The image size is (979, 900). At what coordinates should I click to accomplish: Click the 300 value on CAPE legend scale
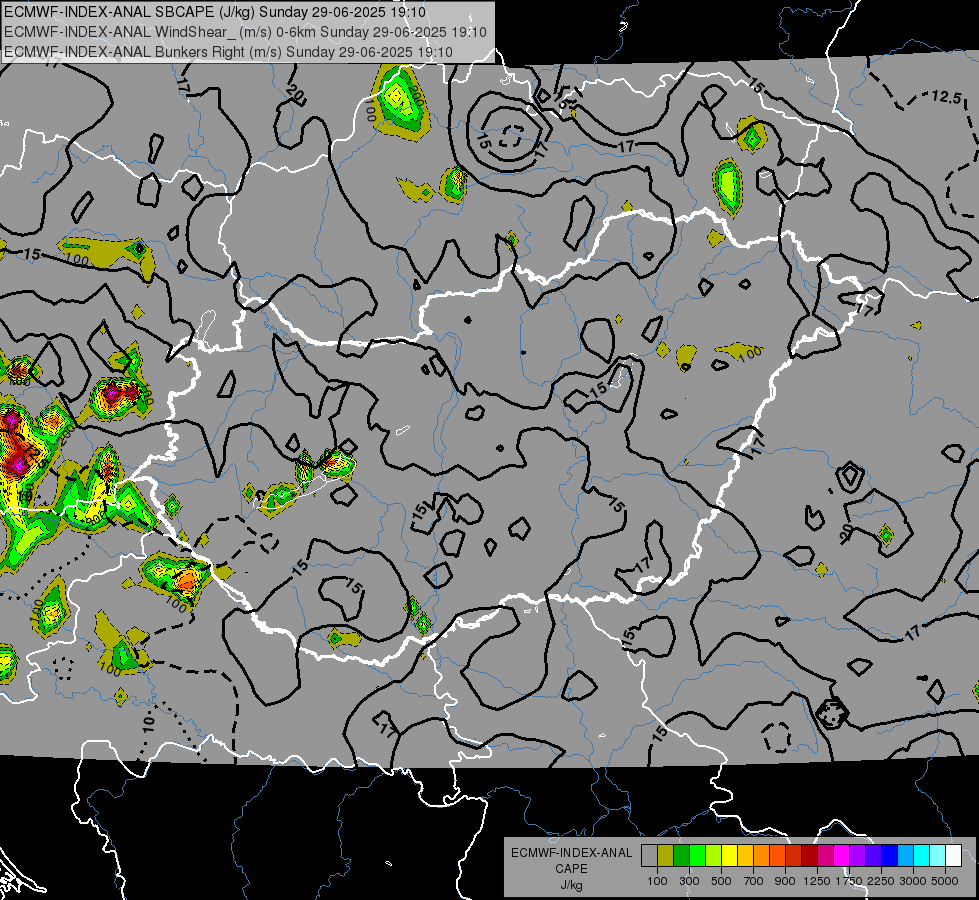pyautogui.click(x=689, y=881)
